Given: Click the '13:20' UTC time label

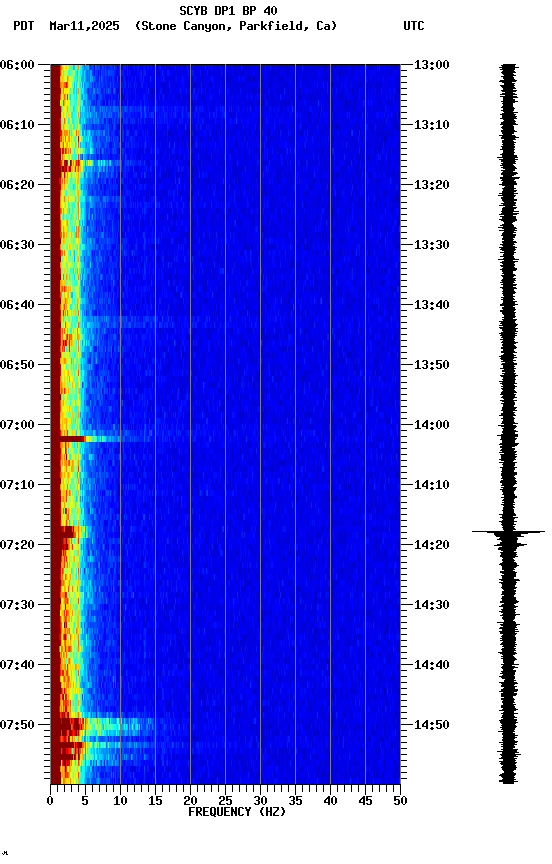Looking at the screenshot, I should click(x=432, y=185).
